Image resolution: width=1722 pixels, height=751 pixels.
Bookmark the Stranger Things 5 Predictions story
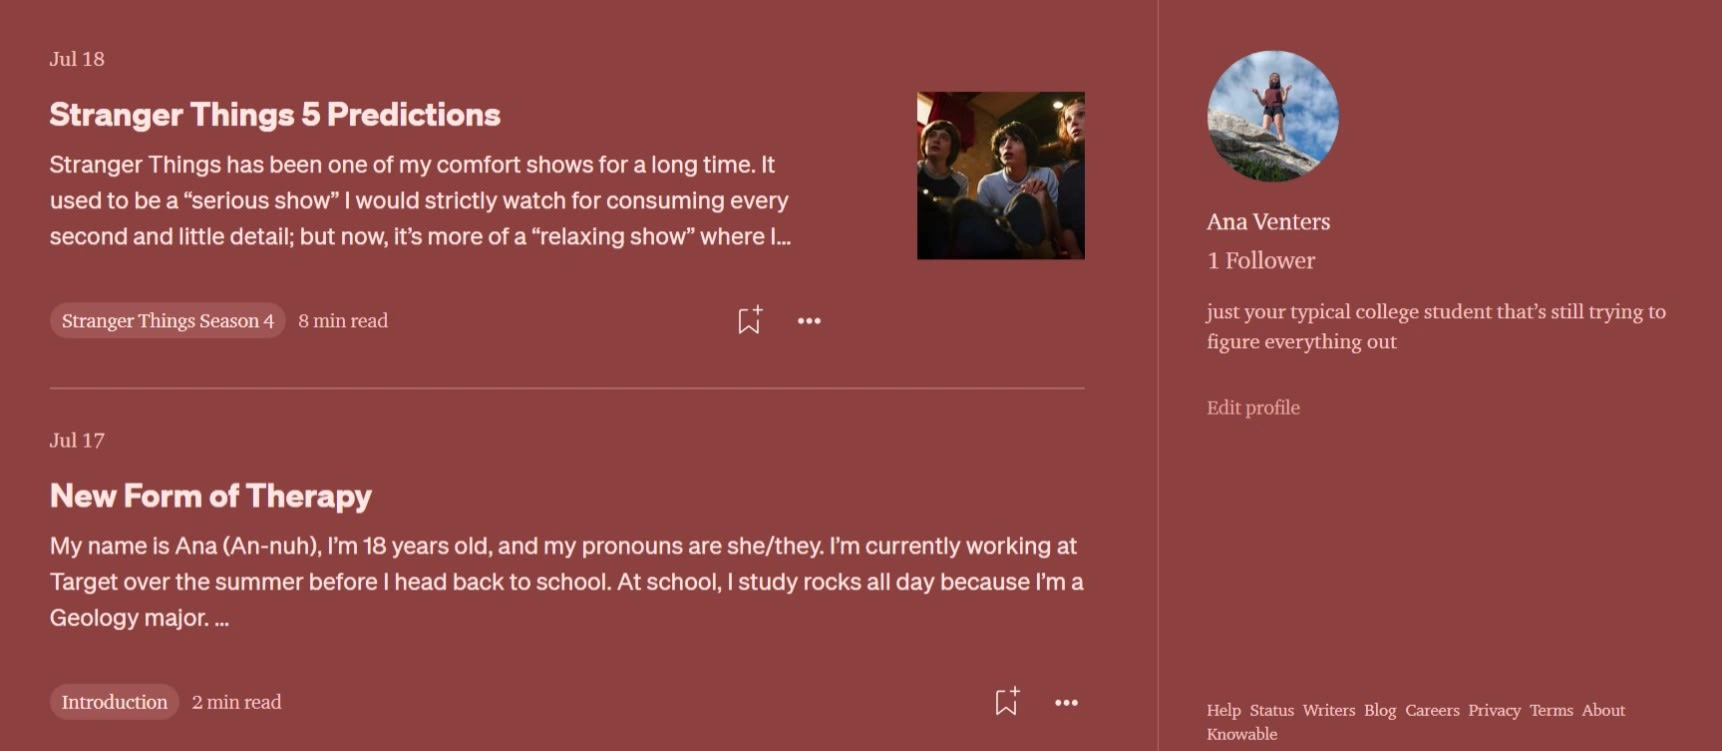click(749, 320)
